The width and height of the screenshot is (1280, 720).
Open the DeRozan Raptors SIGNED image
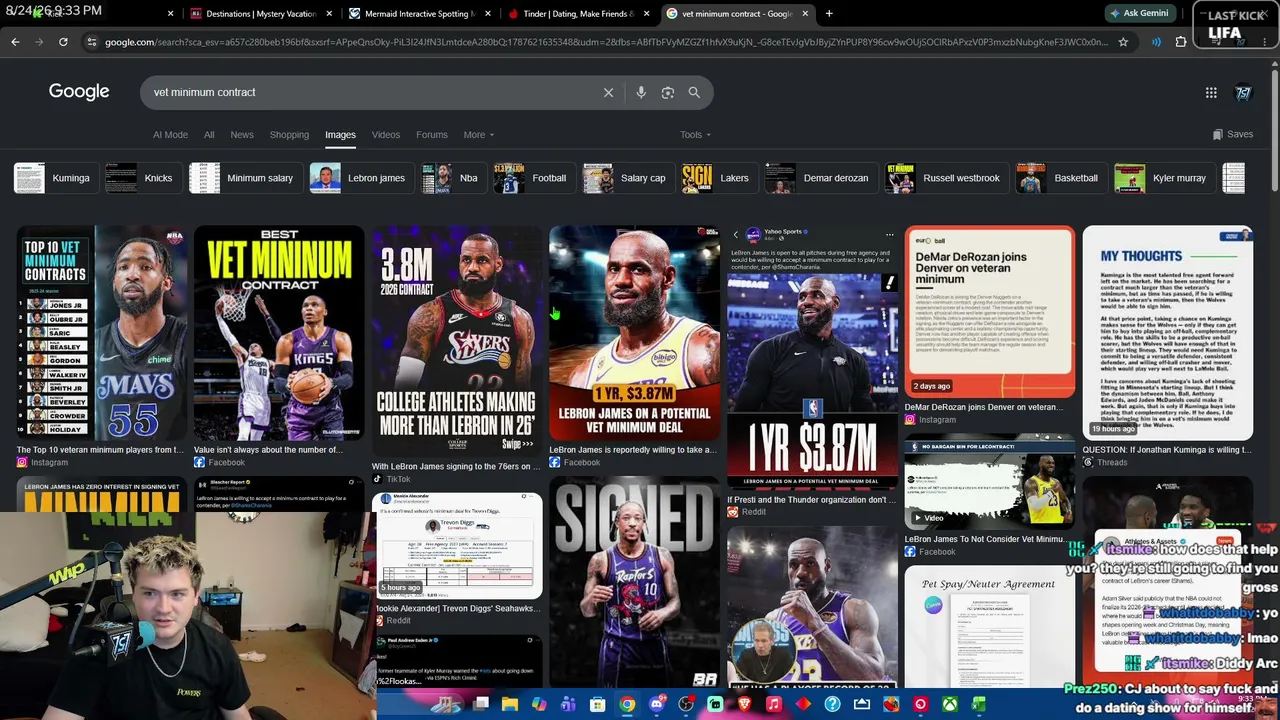[634, 581]
